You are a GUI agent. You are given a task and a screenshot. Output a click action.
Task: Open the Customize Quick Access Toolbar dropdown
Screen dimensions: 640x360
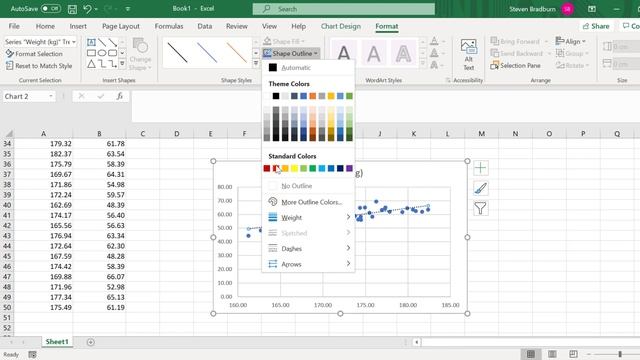coord(128,9)
